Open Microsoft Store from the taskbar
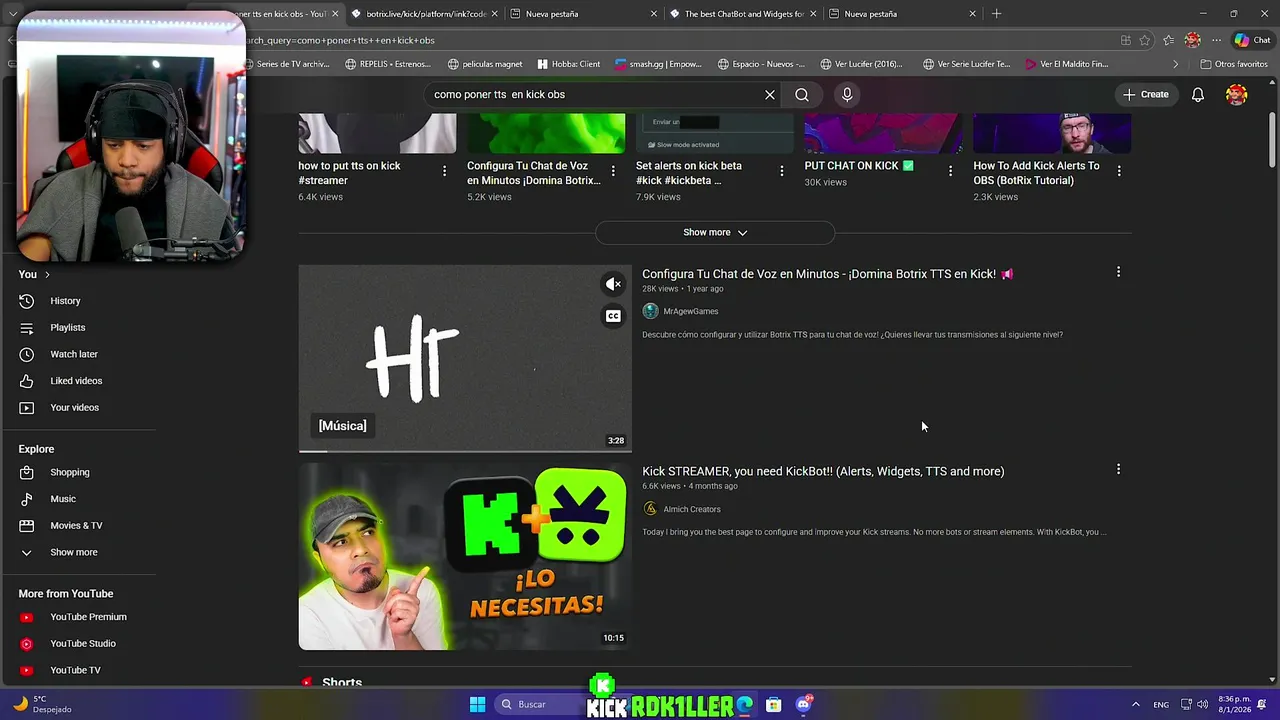1280x720 pixels. tap(774, 704)
